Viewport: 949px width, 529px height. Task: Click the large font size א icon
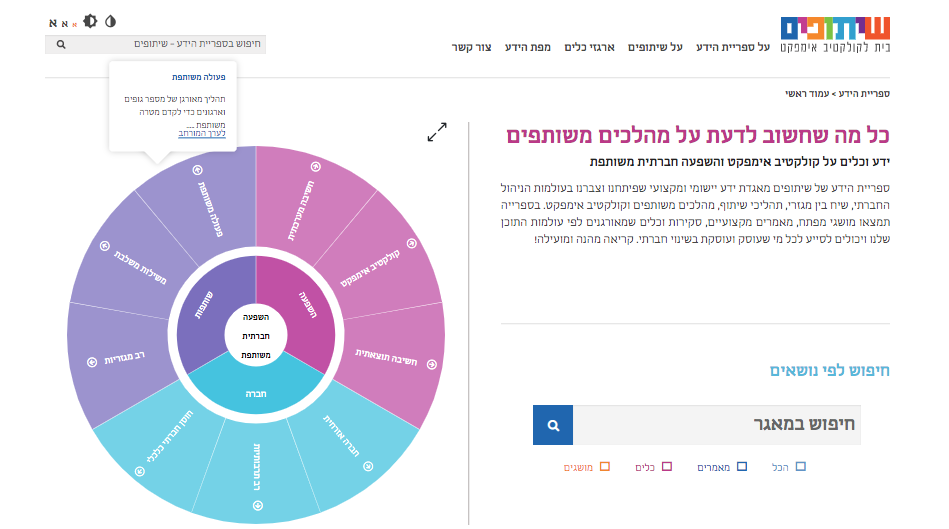[x=53, y=23]
